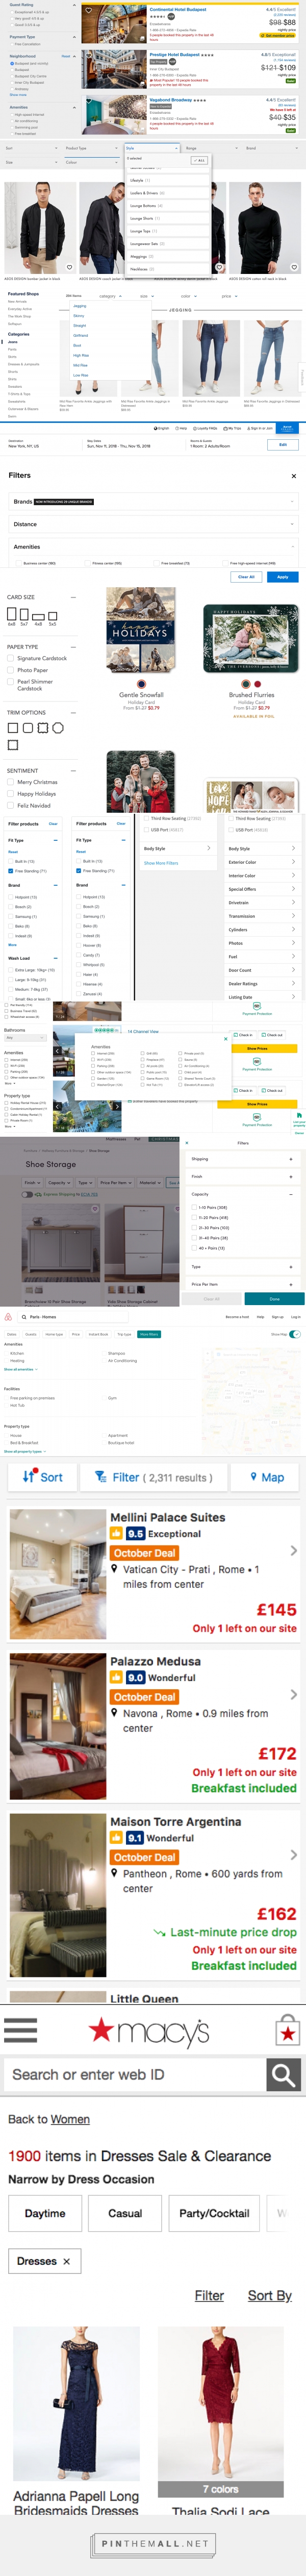Click the Women breadcrumb link
Screen dimensions: 306x2576
point(70,2119)
